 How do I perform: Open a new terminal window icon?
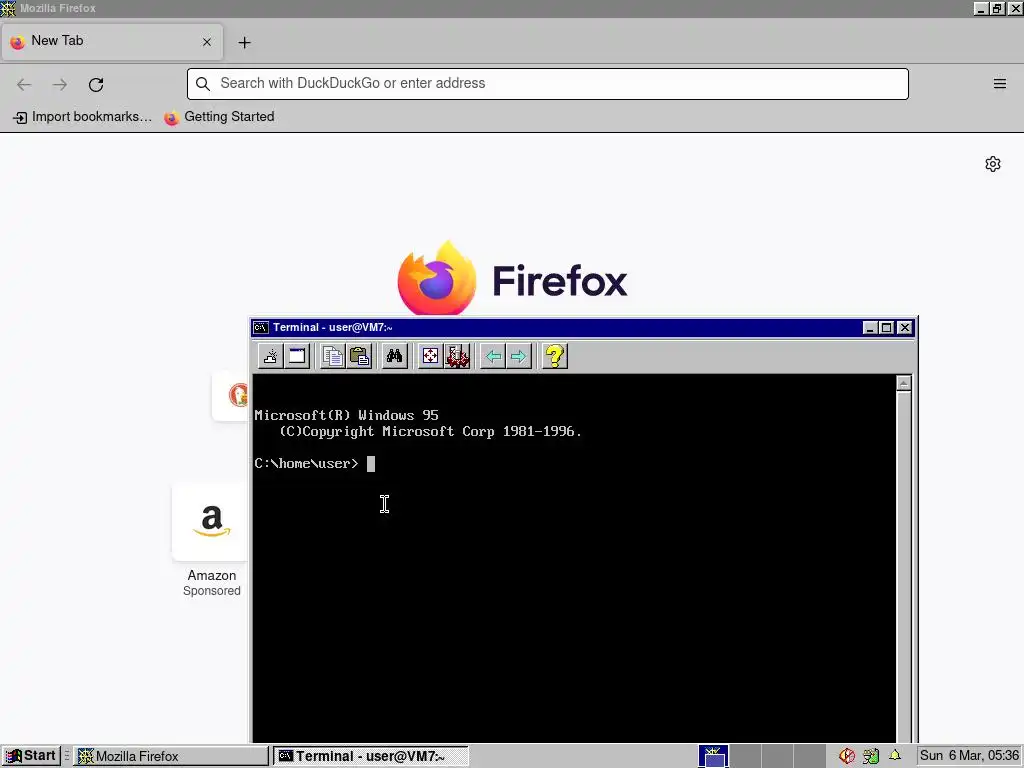(297, 357)
